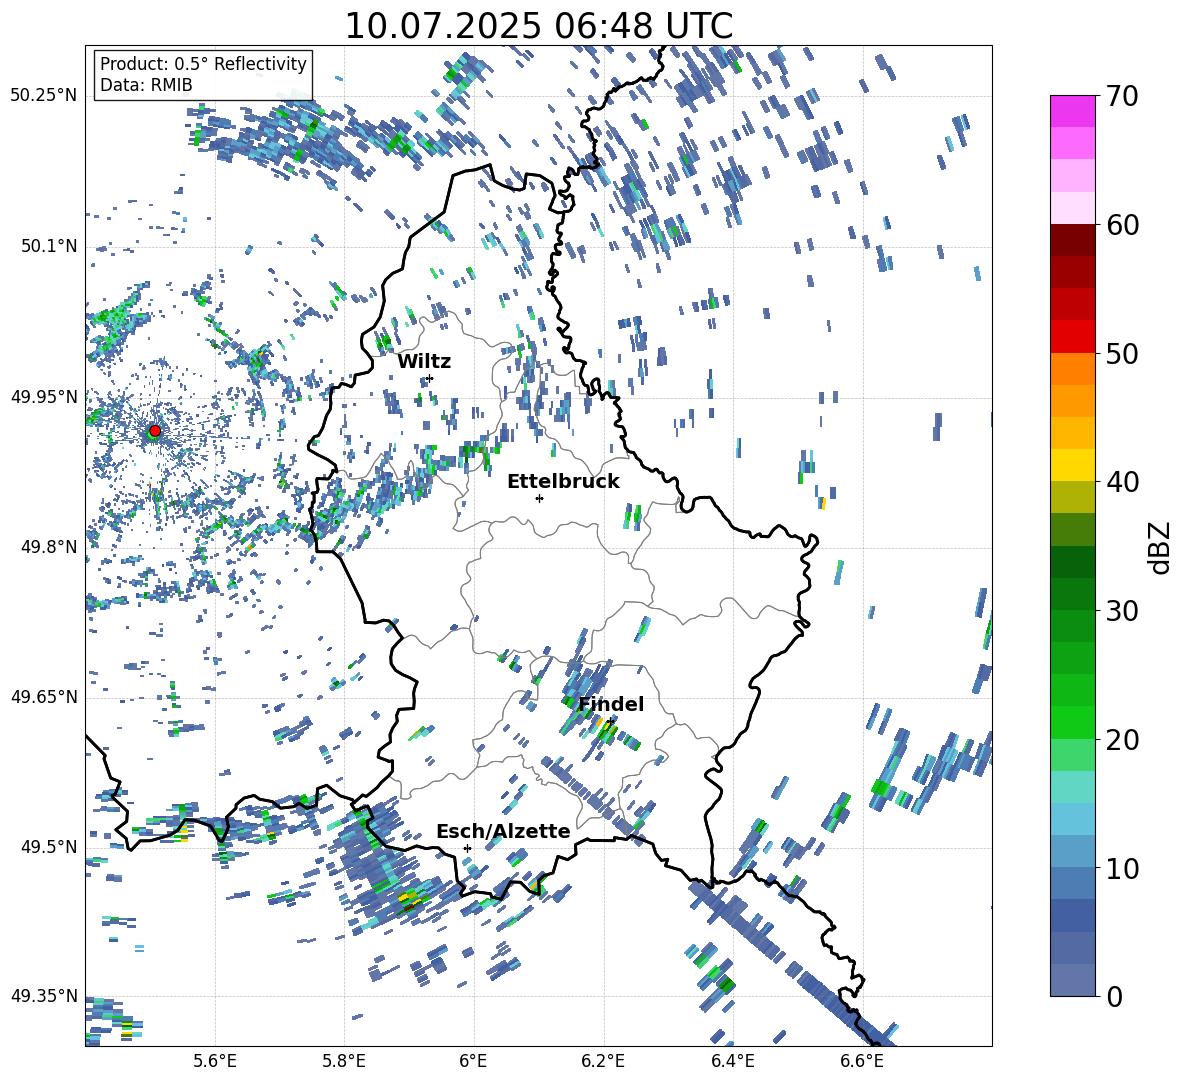This screenshot has height=1081, width=1184.
Task: Click the 49.95°N latitude label
Action: 44,396
